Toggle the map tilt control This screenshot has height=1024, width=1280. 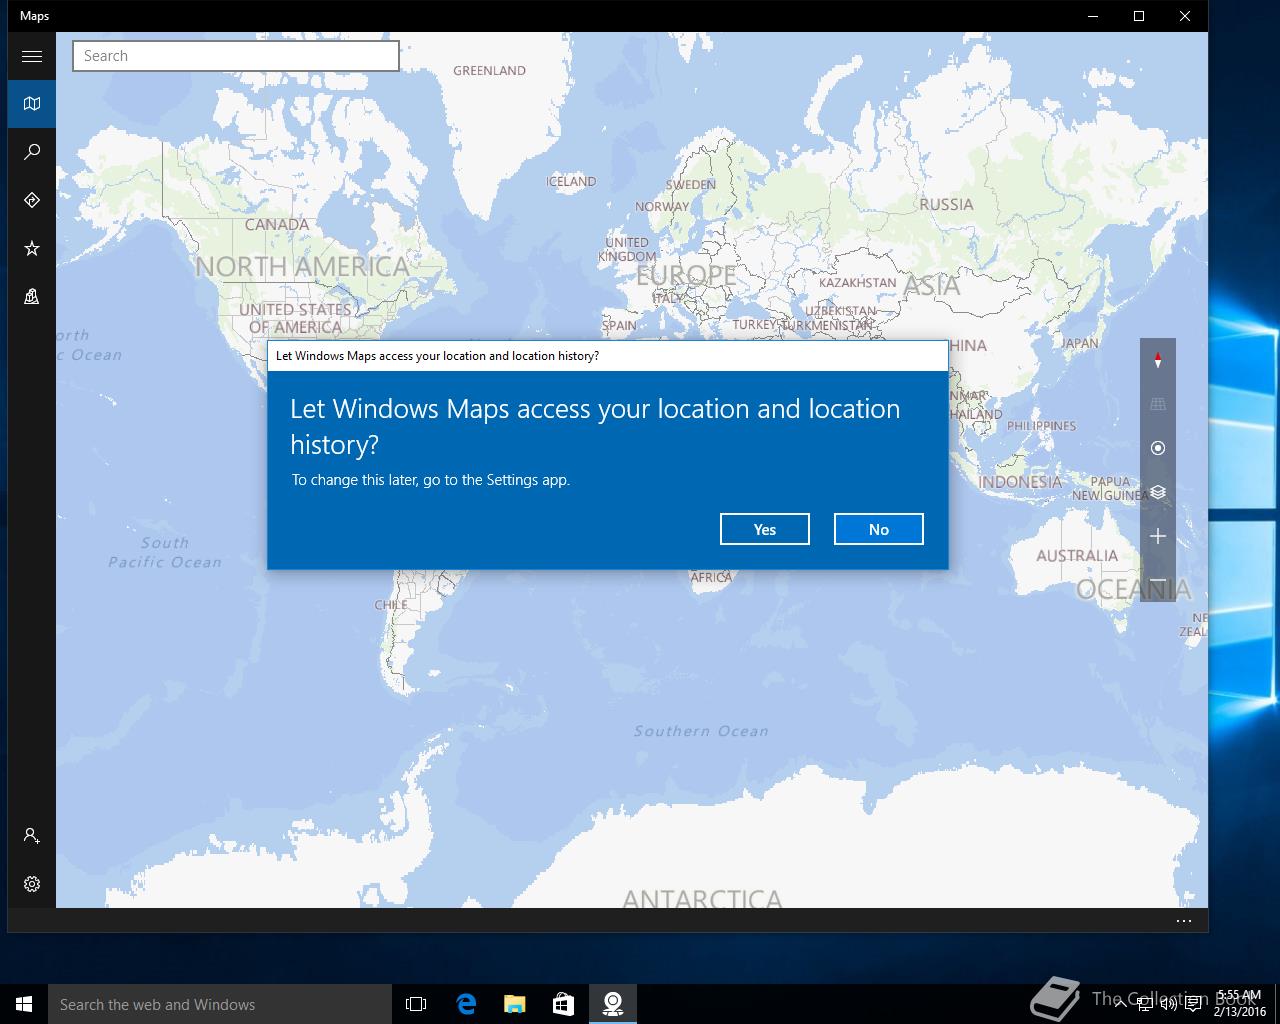coord(1158,404)
